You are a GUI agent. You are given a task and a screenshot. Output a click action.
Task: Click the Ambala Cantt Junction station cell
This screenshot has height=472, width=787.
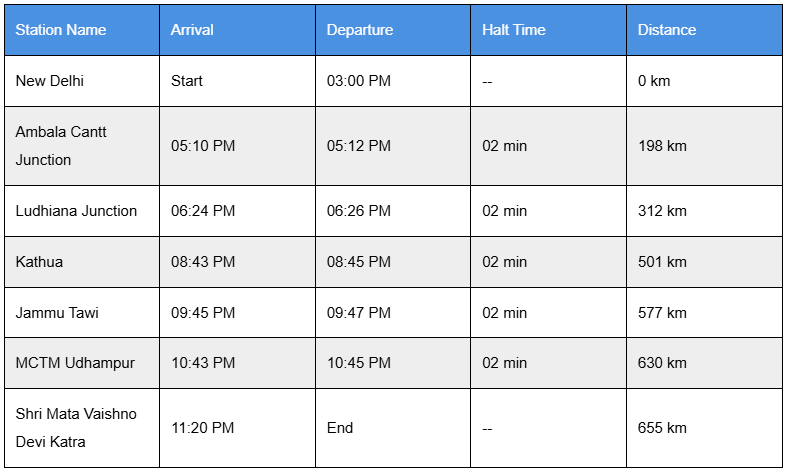61,146
